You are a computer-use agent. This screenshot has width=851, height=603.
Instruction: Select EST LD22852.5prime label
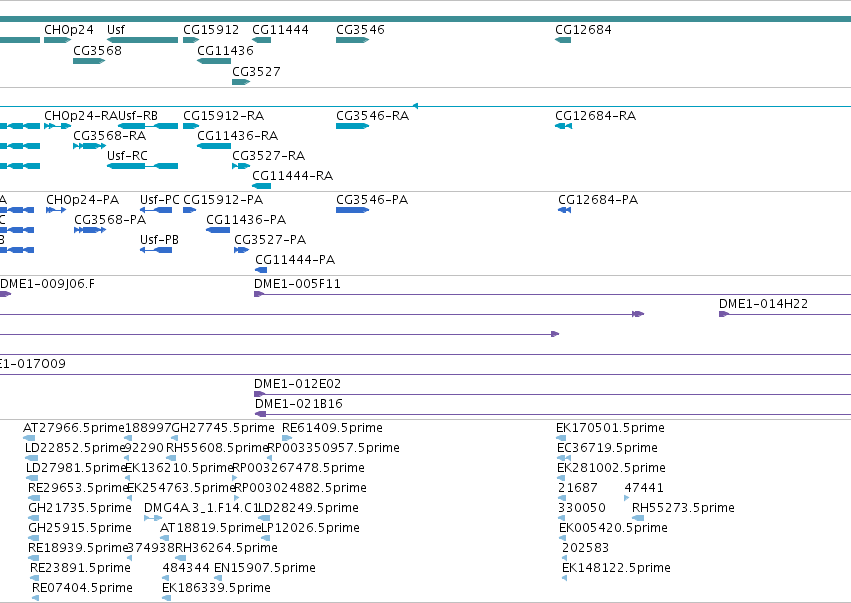75,448
